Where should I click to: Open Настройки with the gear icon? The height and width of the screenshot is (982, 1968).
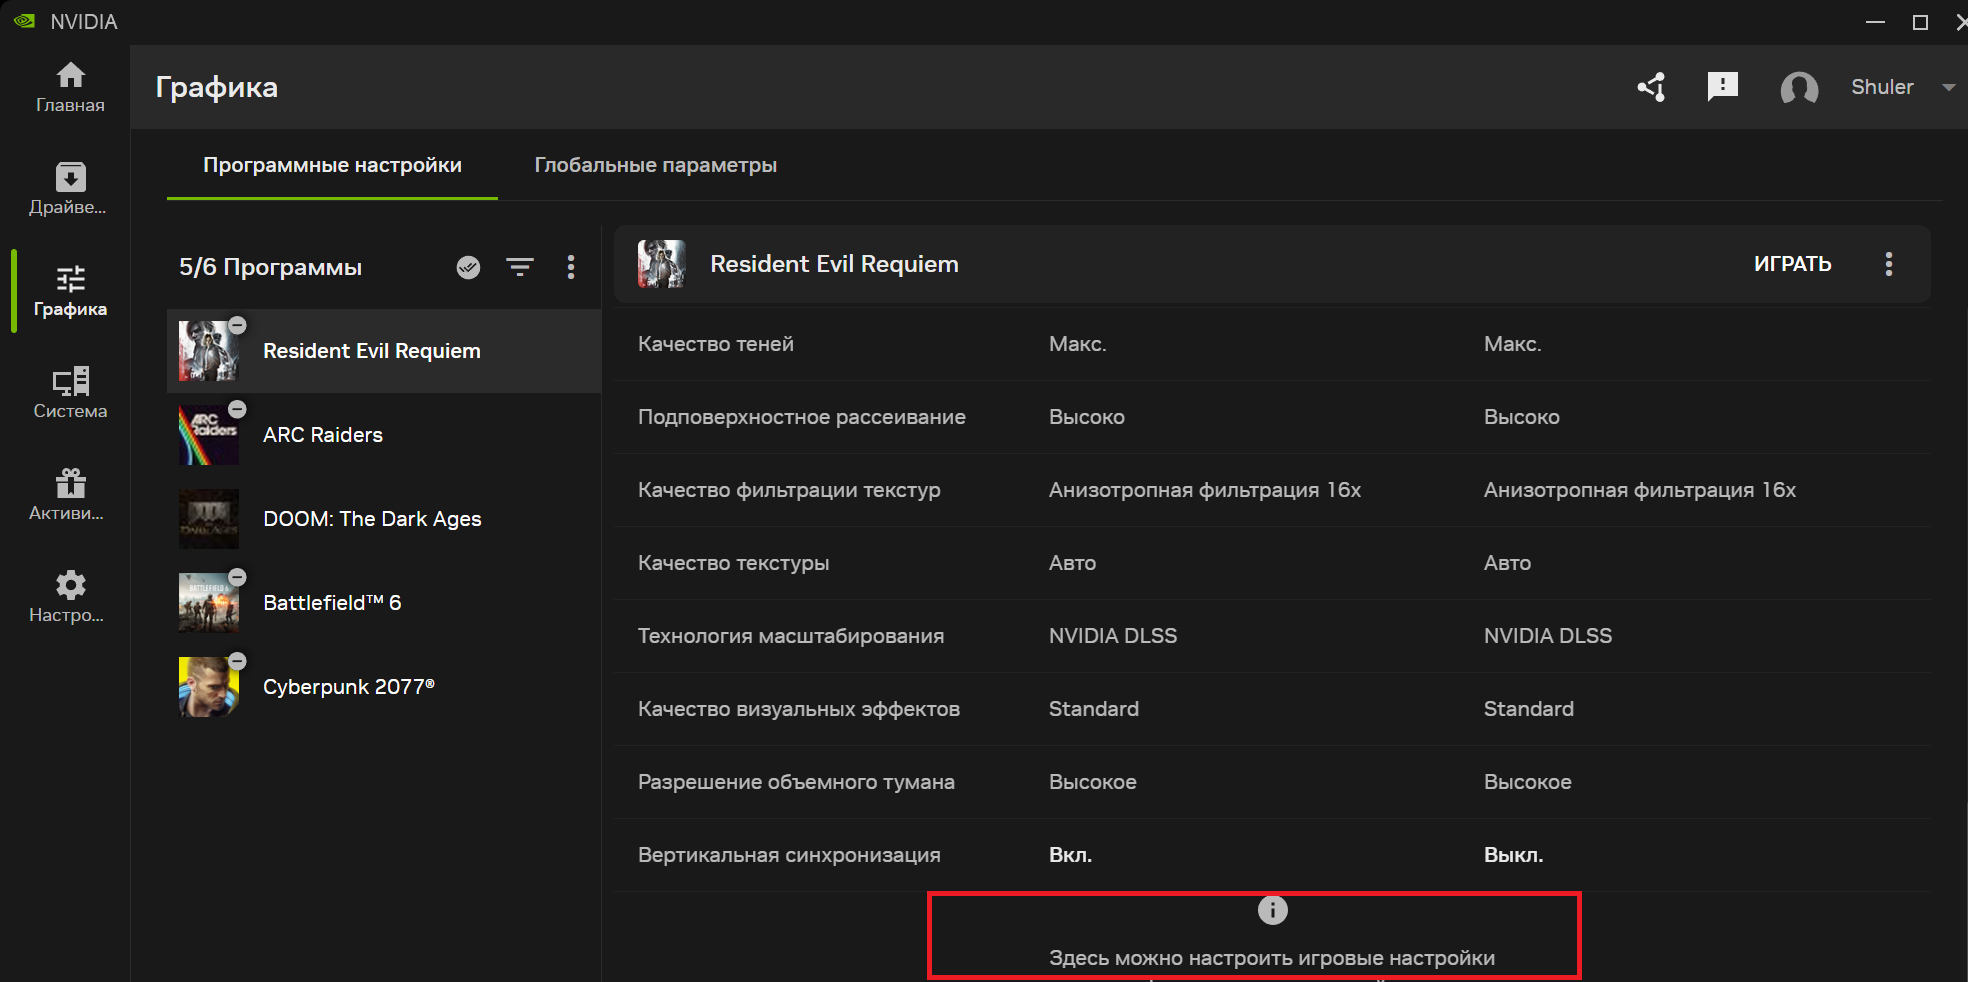point(70,597)
